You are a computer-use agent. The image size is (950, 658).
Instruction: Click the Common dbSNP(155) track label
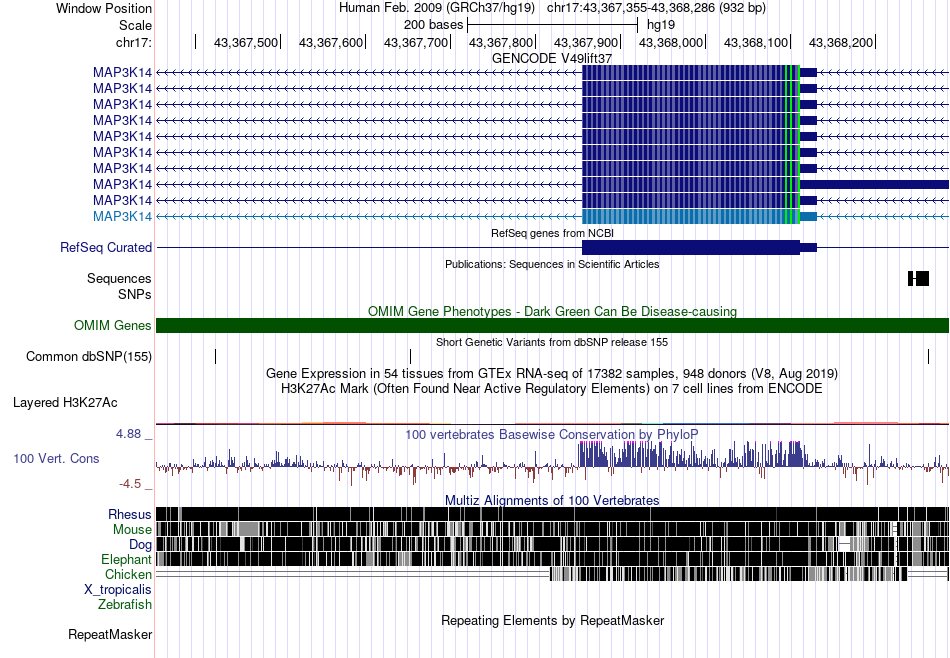[89, 356]
